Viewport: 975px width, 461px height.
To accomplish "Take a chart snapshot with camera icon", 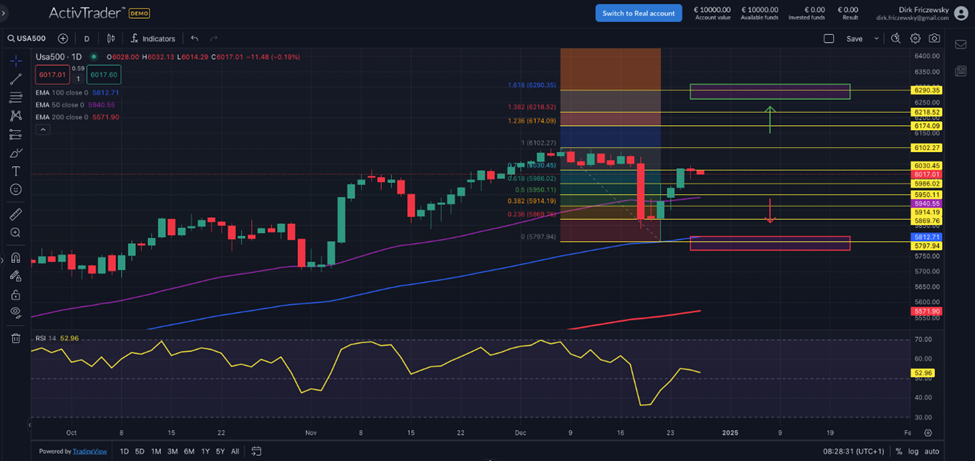I will point(934,38).
